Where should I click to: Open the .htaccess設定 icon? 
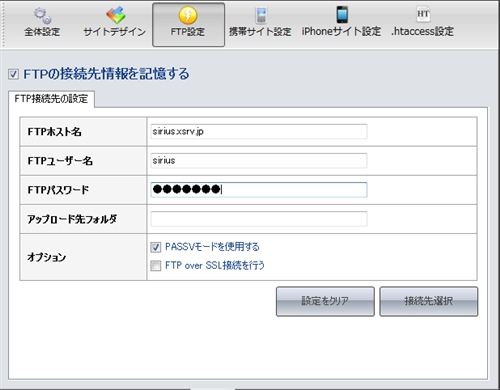(x=423, y=15)
